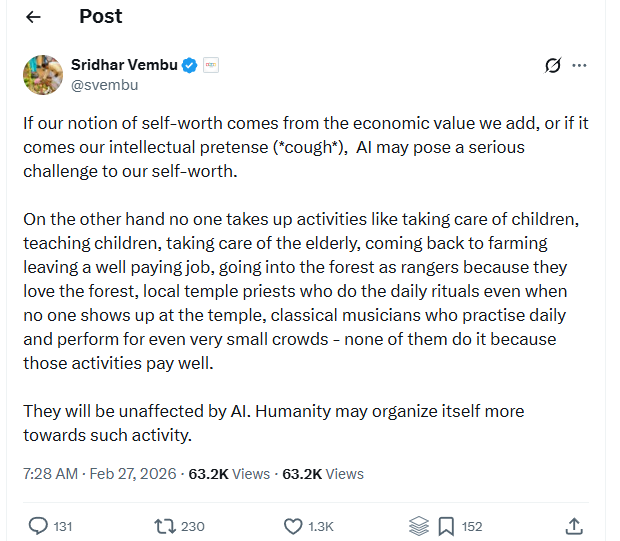Open Sridhar Vembu's profile picture
620x541 pixels.
point(43,75)
